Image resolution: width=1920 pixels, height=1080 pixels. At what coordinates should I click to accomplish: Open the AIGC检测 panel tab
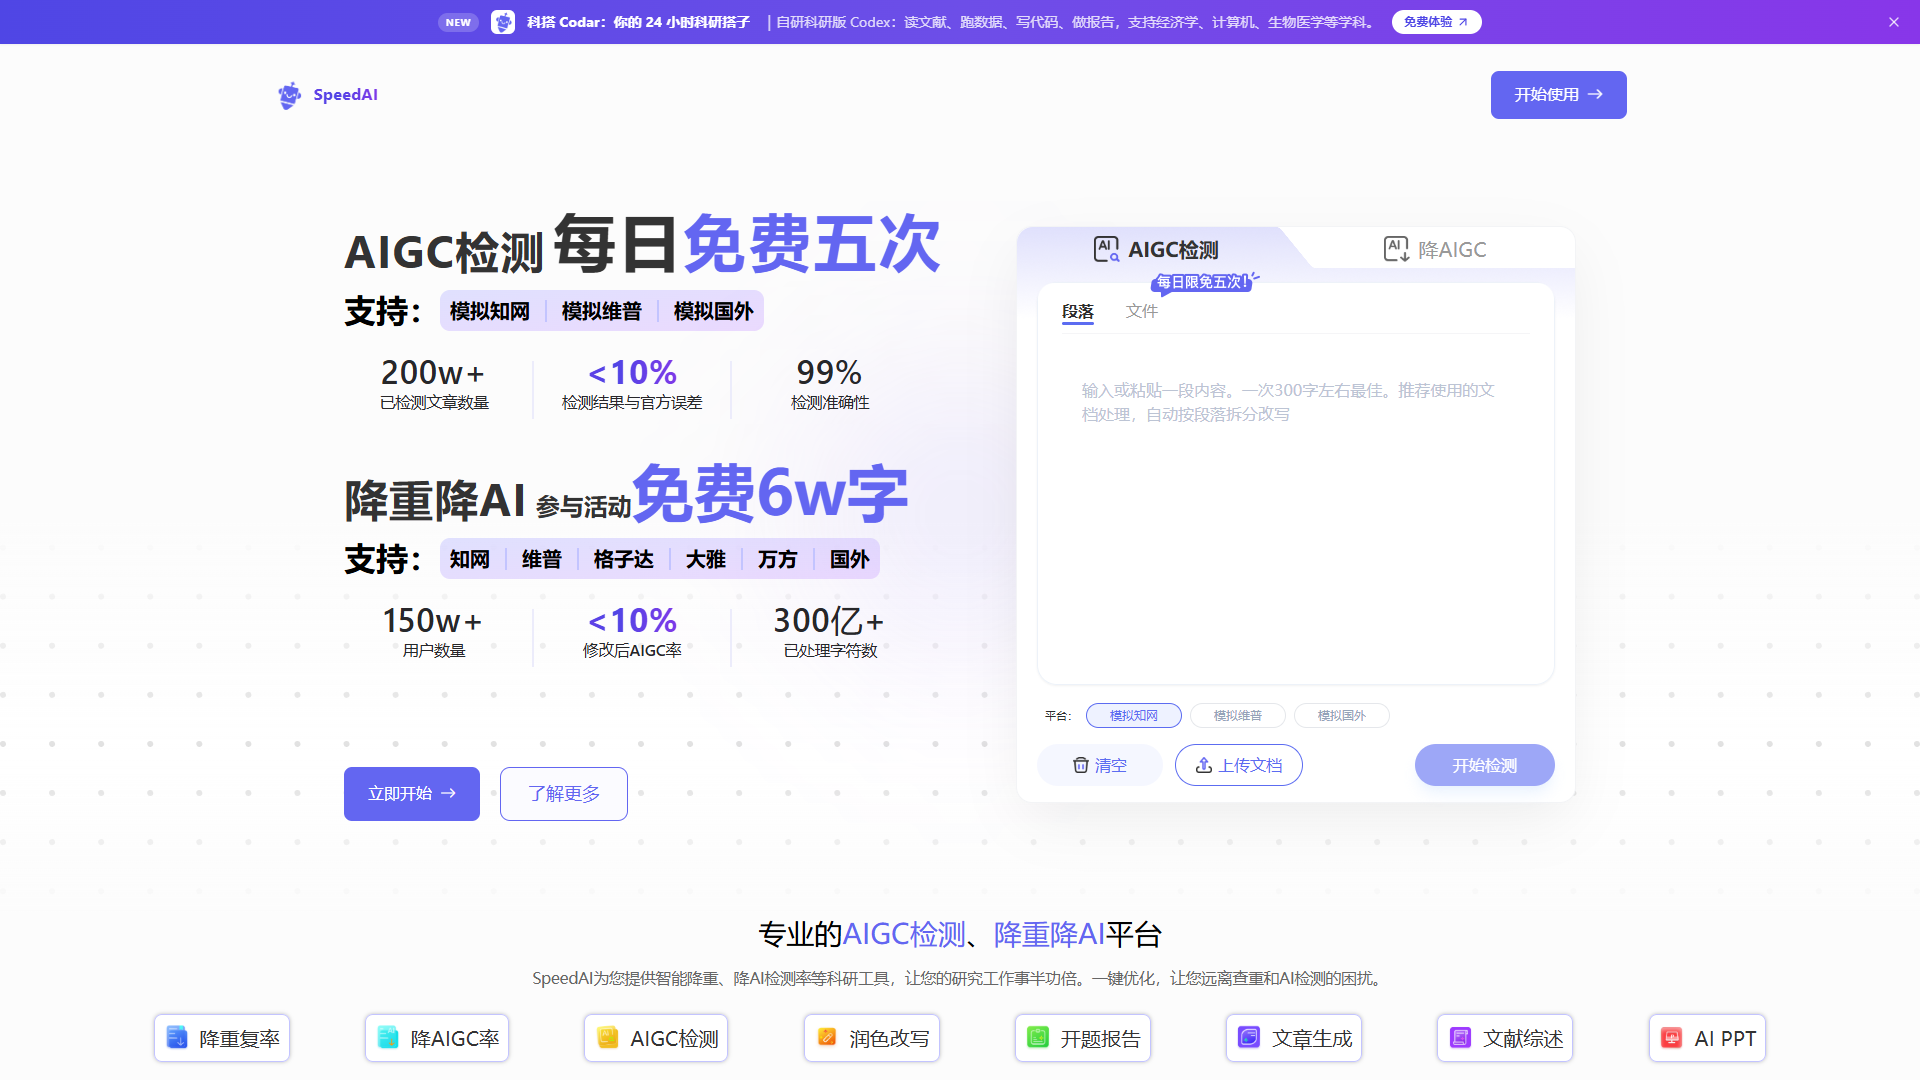coord(1156,249)
